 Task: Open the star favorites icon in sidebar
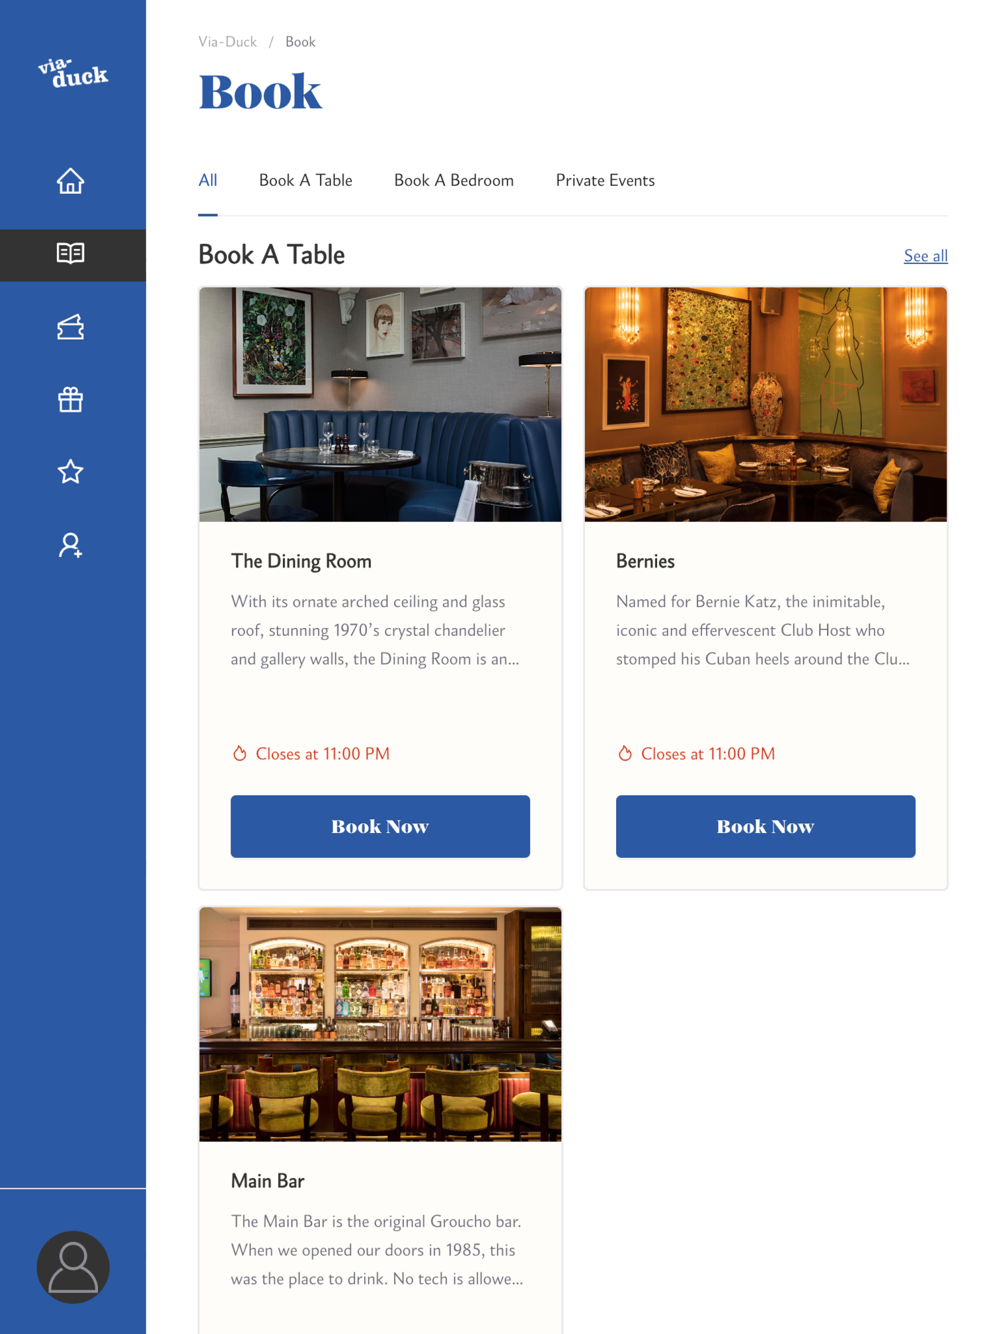coord(70,472)
